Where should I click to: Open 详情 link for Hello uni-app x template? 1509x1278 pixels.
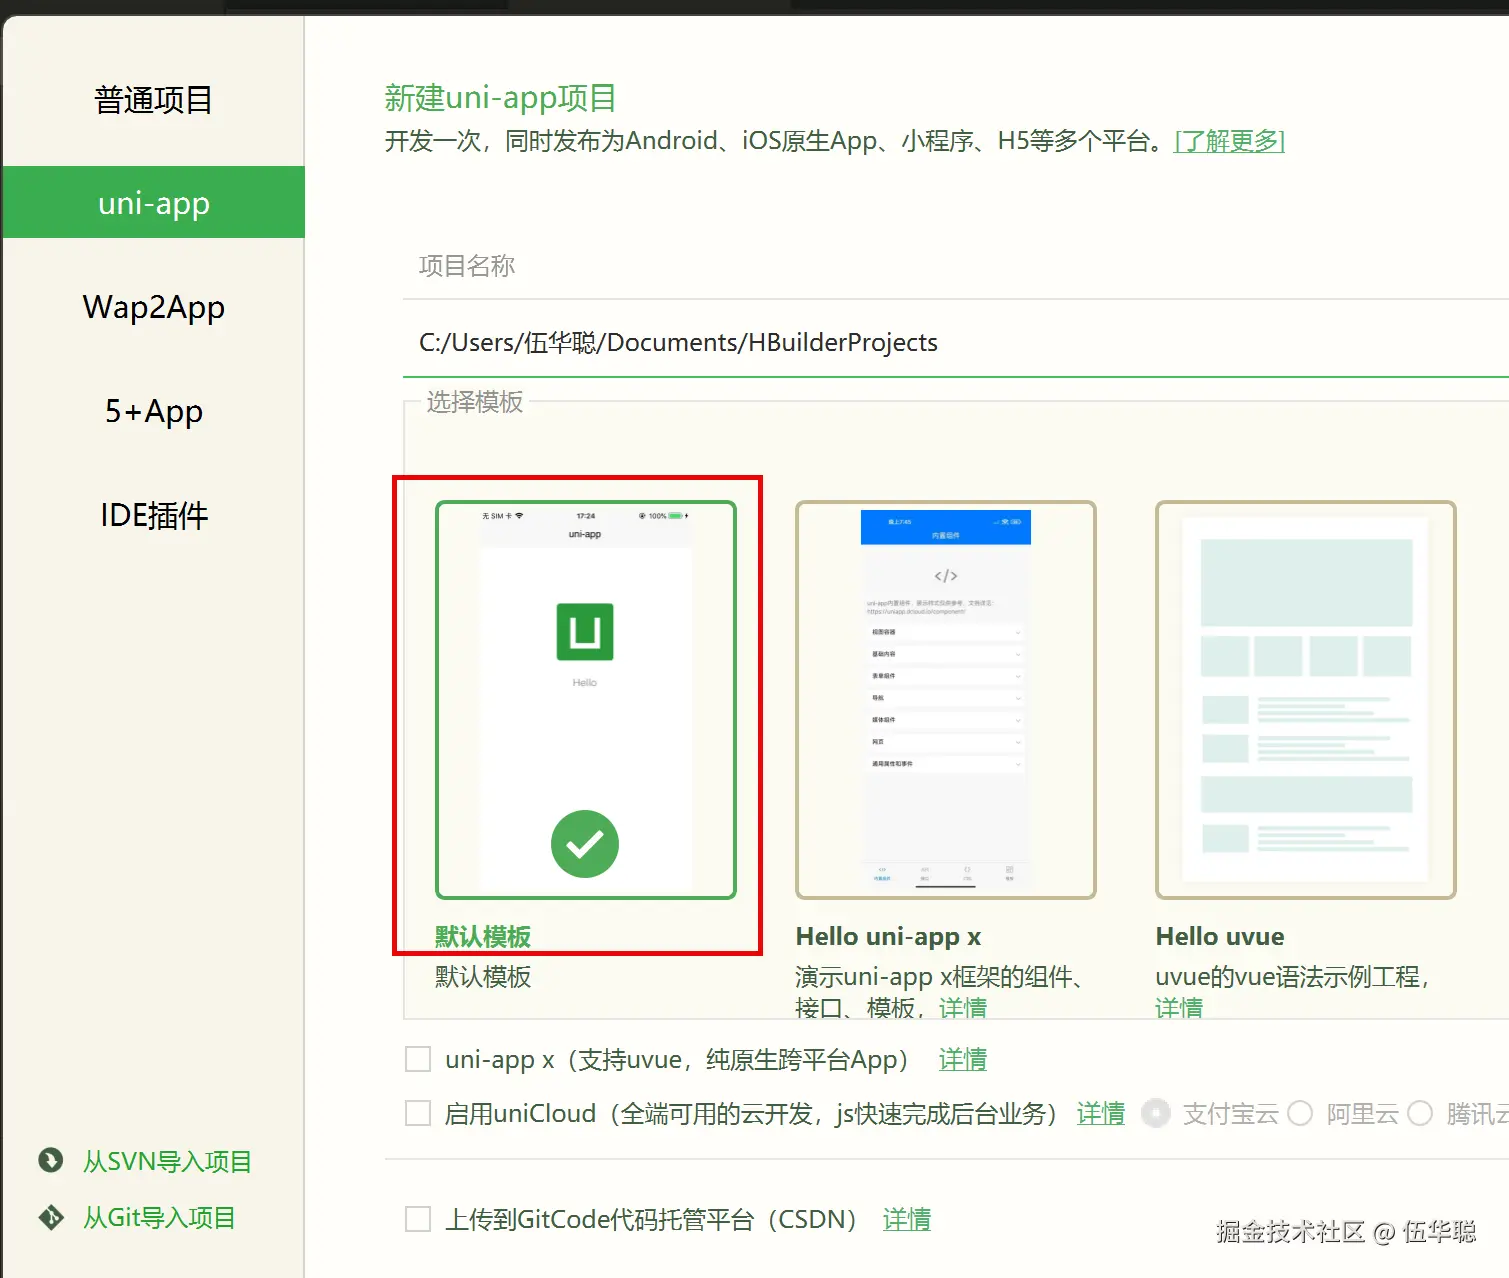pyautogui.click(x=963, y=1007)
